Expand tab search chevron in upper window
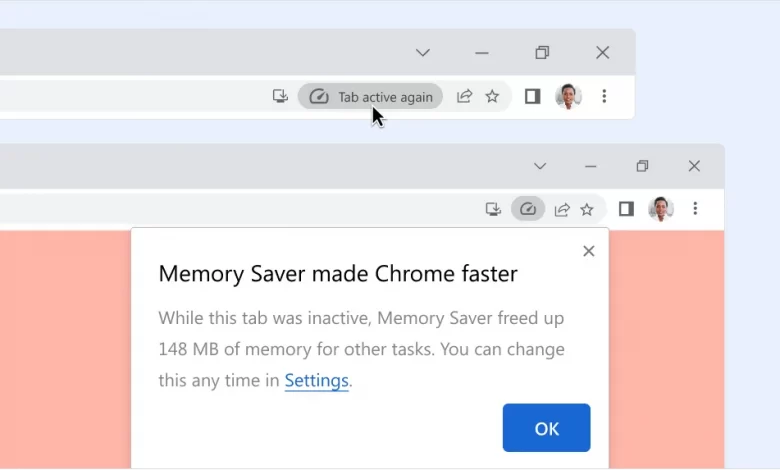 423,53
